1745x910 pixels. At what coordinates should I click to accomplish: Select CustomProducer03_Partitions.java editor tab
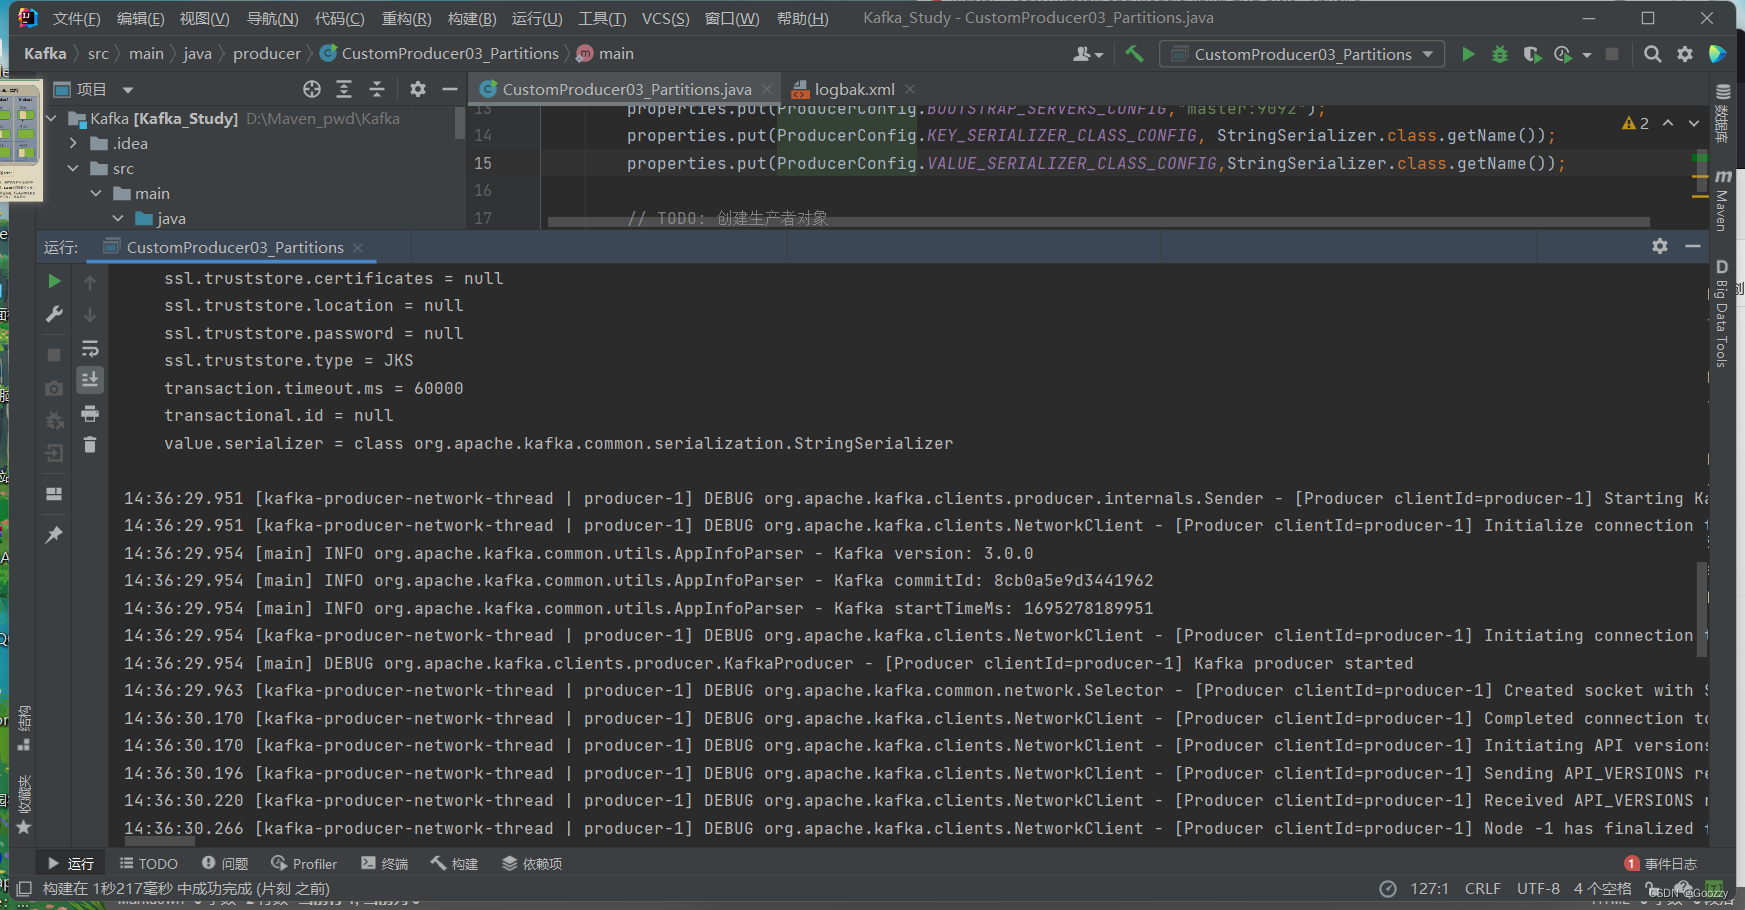click(x=627, y=89)
